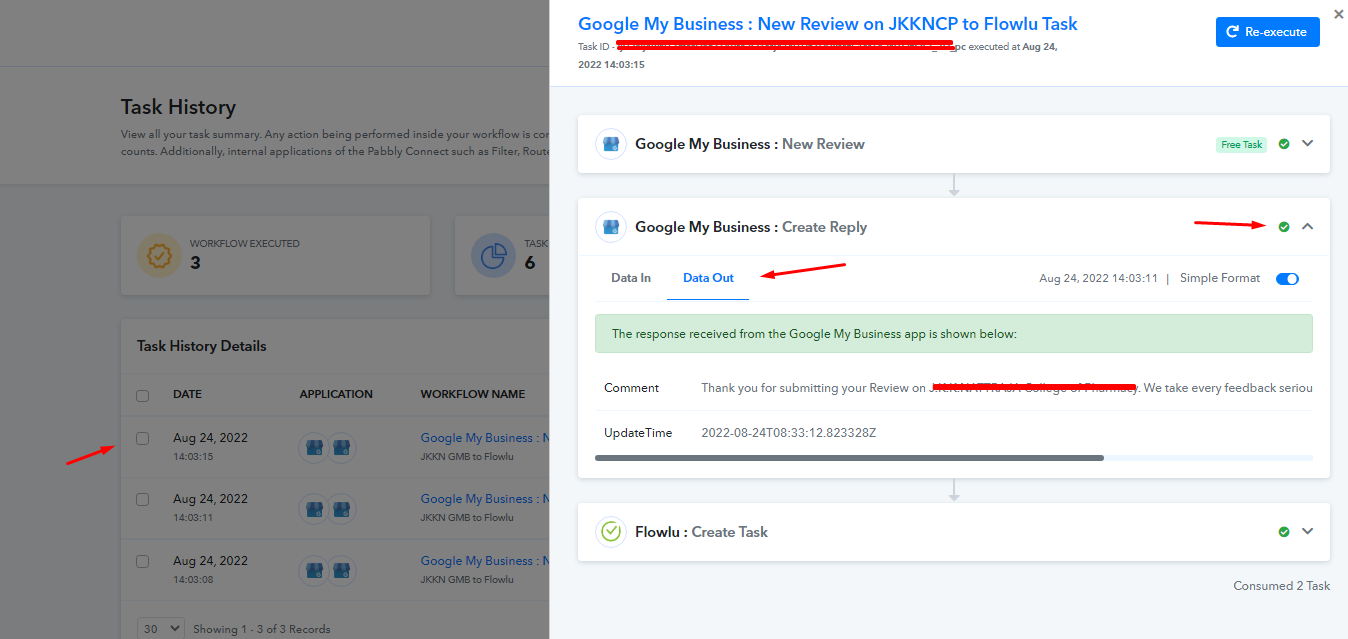Viewport: 1348px width, 639px height.
Task: Select the Data Out tab
Action: click(708, 278)
